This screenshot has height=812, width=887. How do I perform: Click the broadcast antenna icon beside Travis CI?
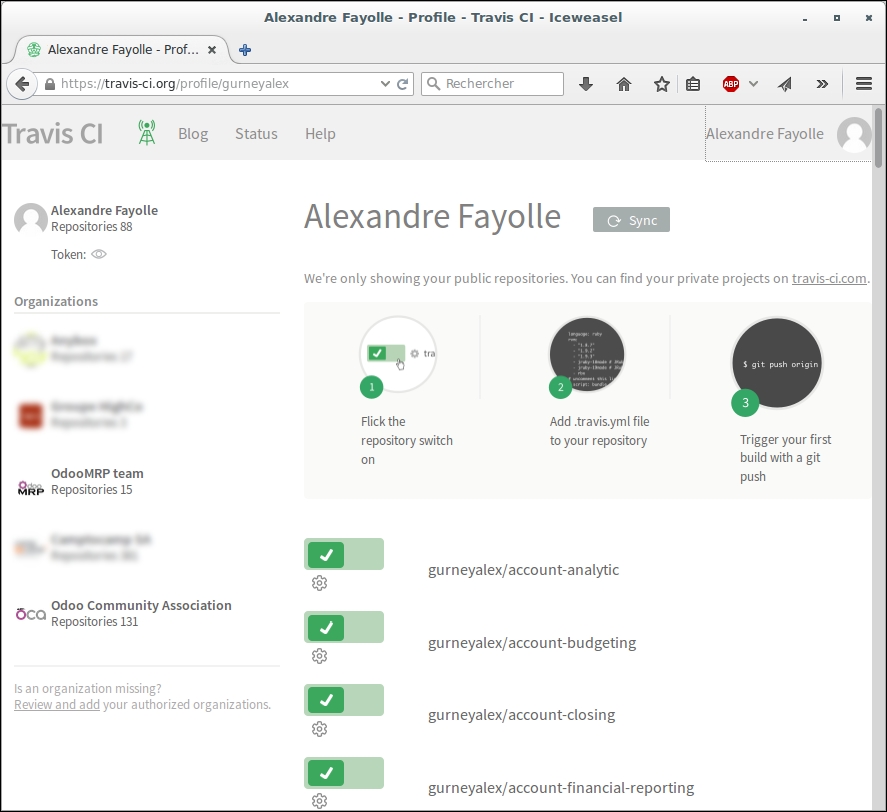click(x=145, y=132)
